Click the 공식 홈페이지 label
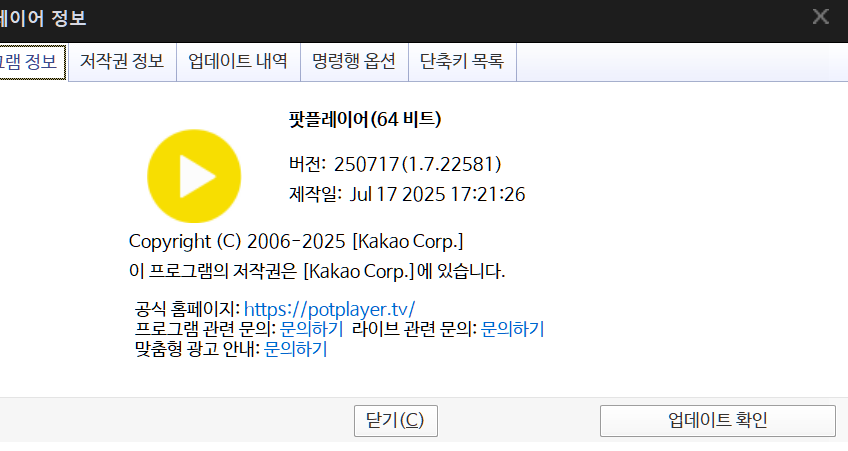This screenshot has height=451, width=848. pos(187,309)
